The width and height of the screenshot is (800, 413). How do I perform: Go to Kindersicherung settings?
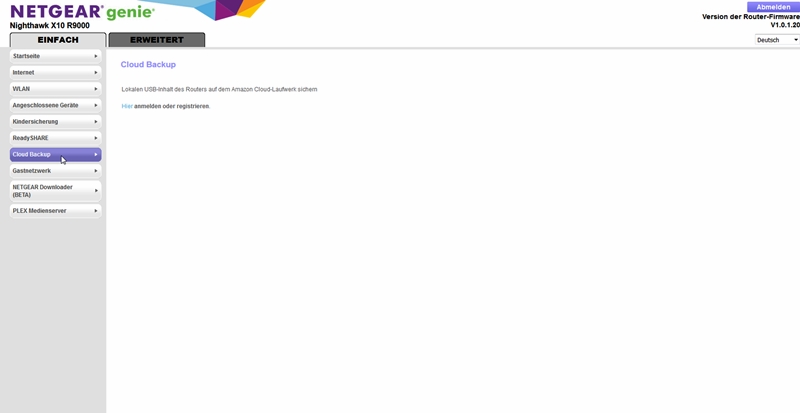[50, 121]
